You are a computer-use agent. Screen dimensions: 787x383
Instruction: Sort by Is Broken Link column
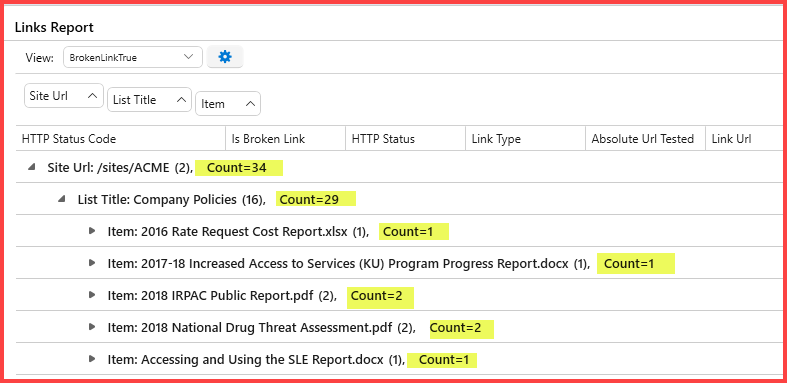click(x=286, y=139)
